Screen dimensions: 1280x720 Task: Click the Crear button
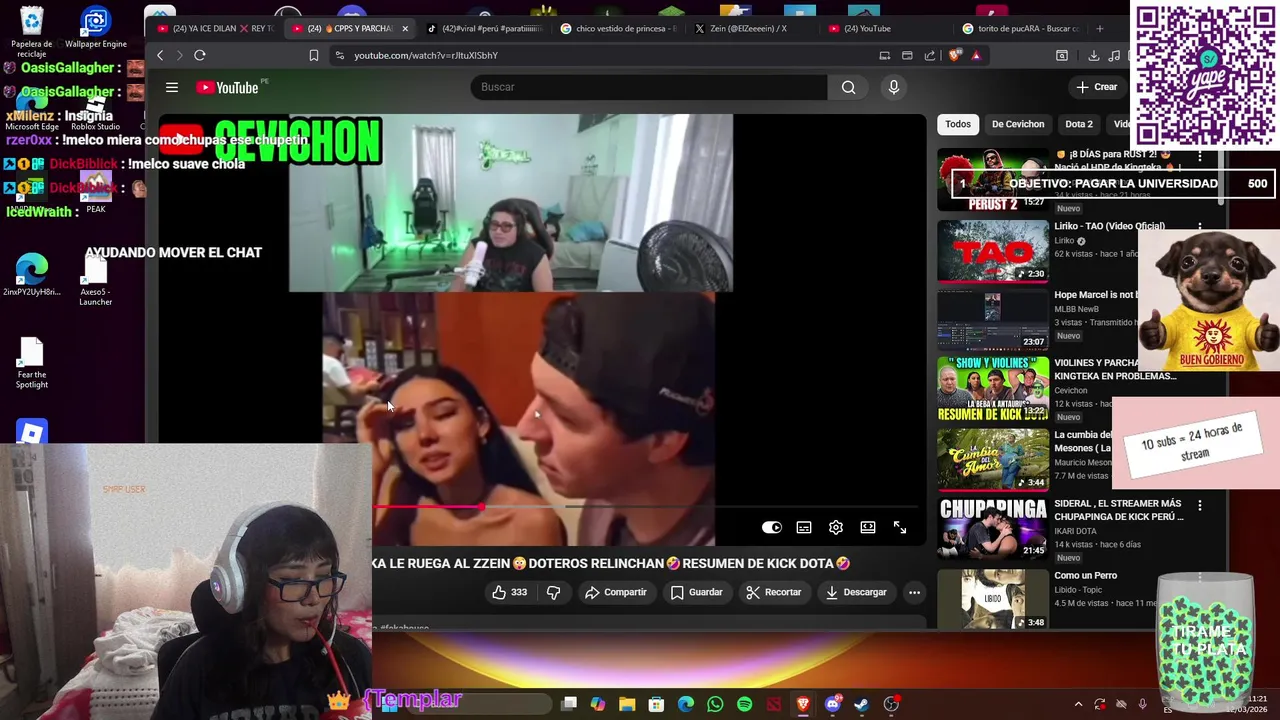coord(1096,87)
